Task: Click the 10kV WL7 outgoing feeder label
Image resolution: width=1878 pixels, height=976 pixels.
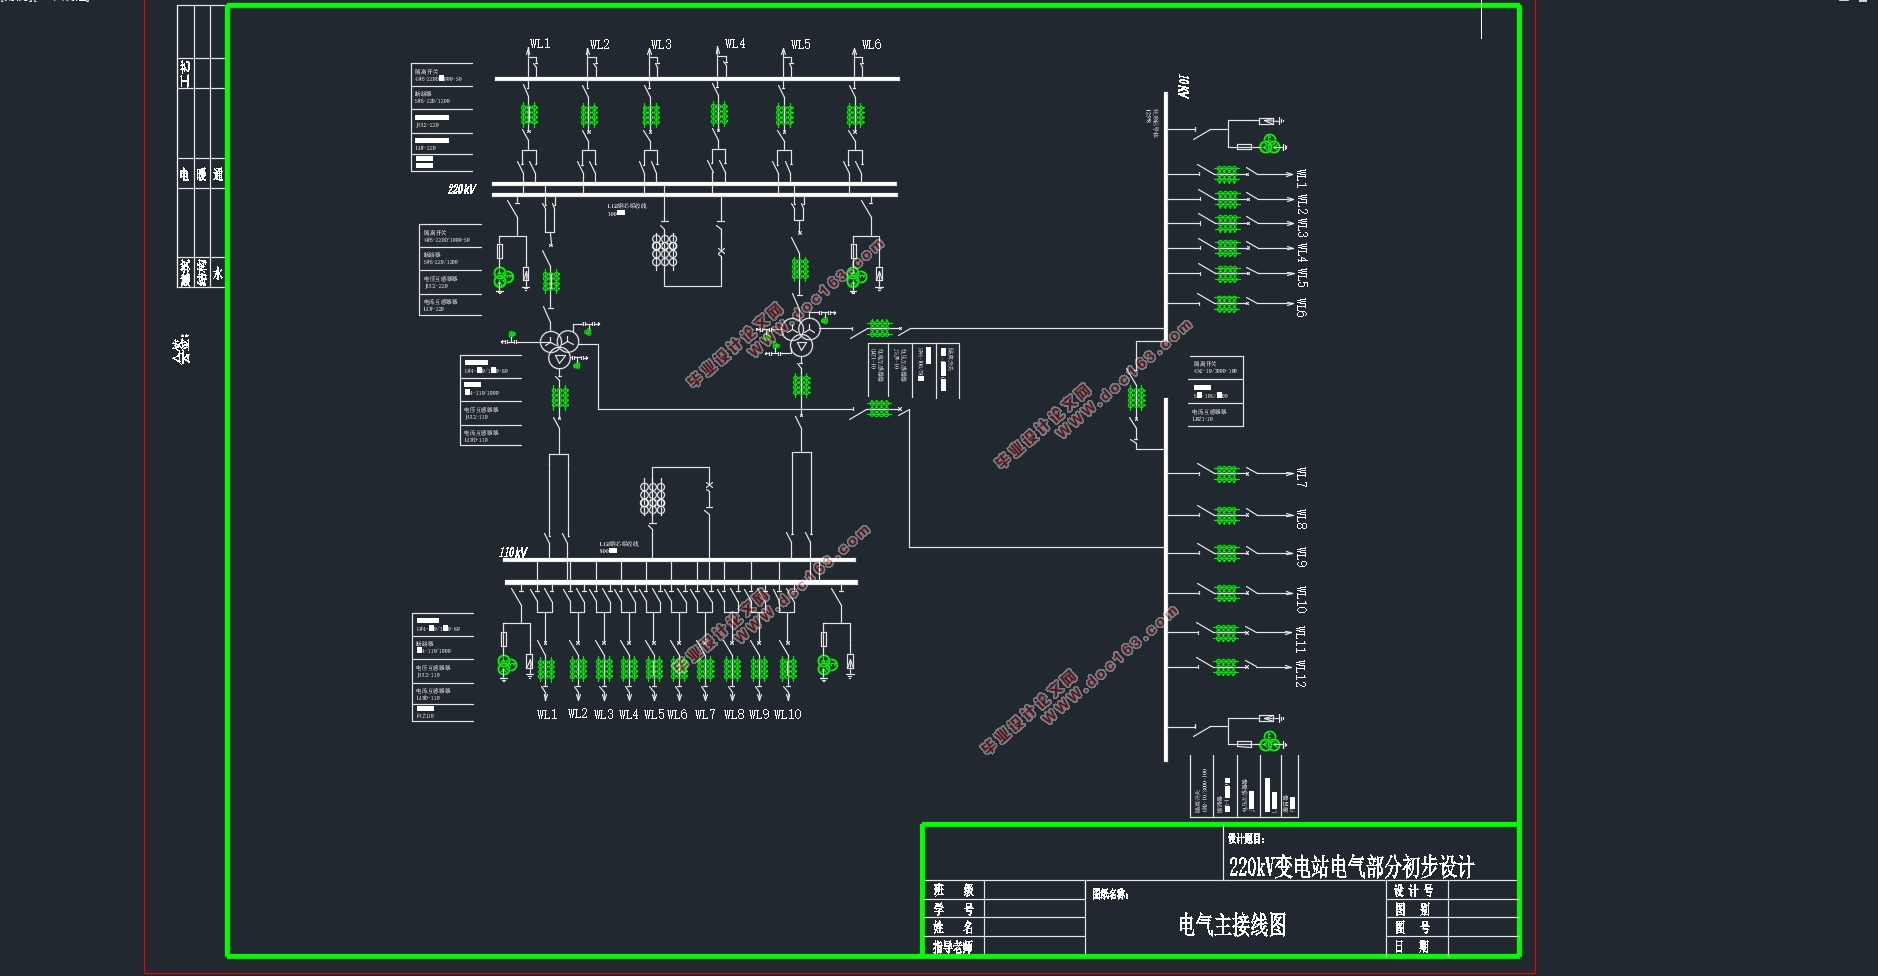Action: click(1301, 477)
